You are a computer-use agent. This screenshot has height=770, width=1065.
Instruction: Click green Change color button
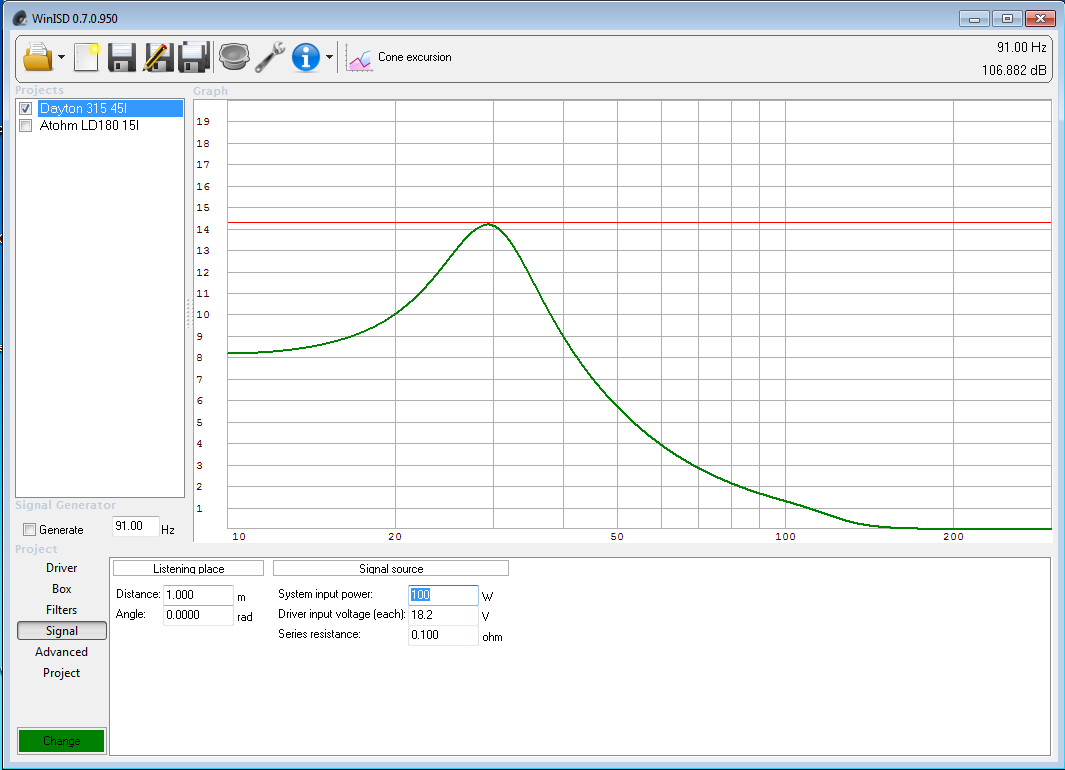point(62,741)
